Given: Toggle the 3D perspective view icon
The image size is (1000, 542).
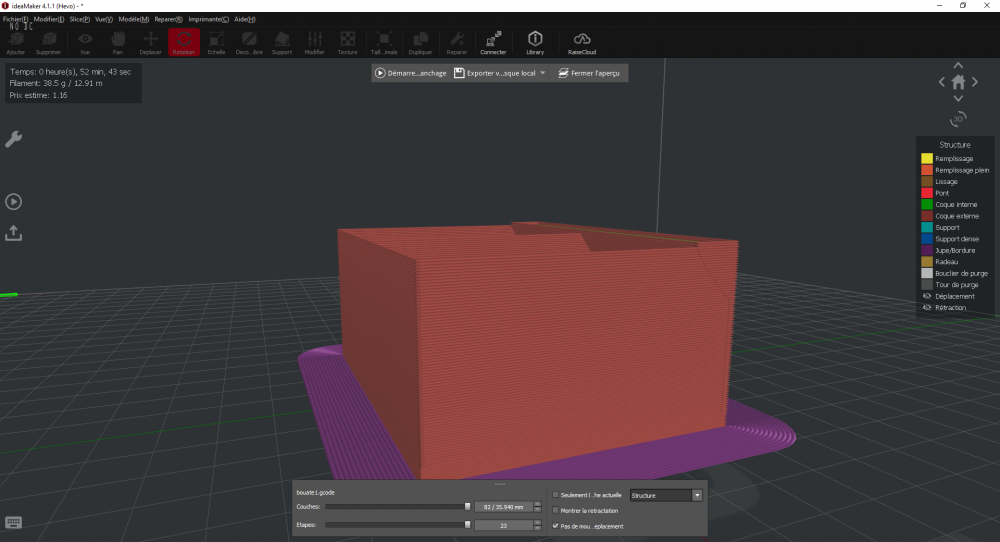Looking at the screenshot, I should tap(958, 119).
